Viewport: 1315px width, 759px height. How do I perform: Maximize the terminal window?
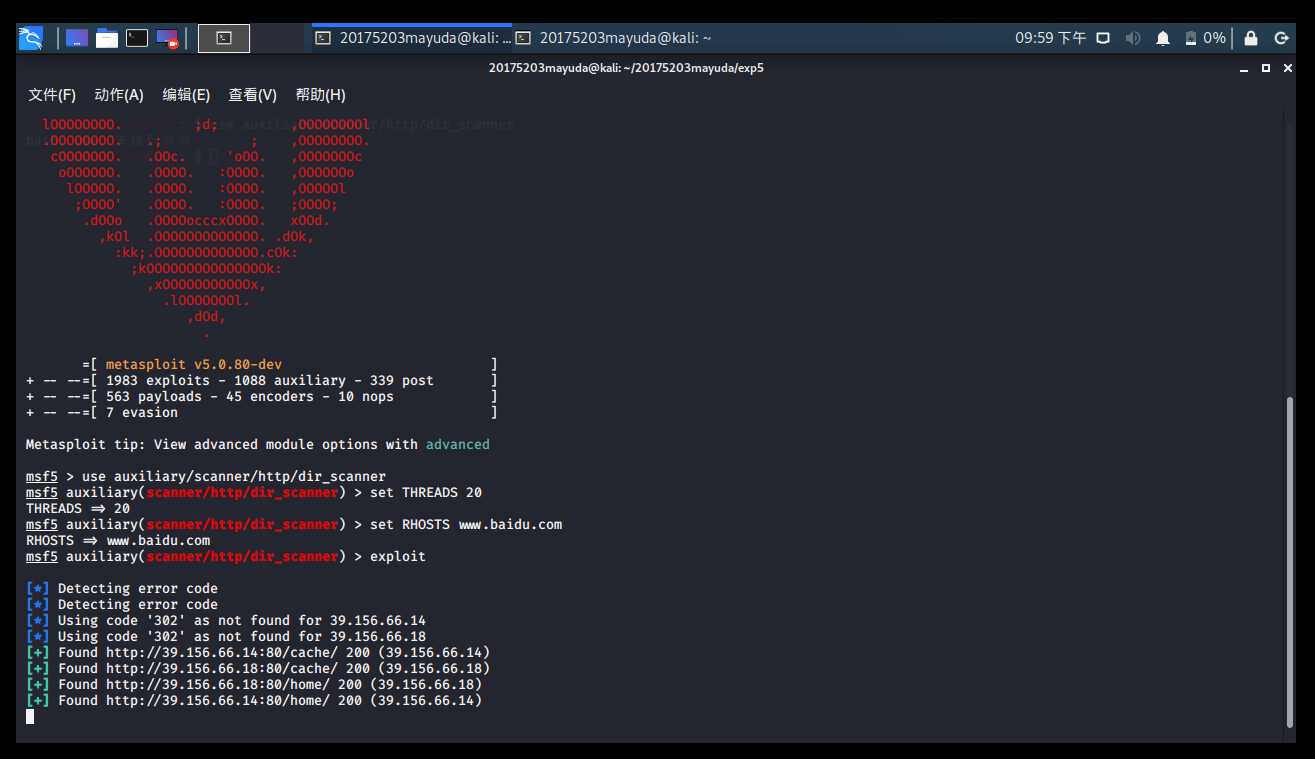tap(1265, 68)
